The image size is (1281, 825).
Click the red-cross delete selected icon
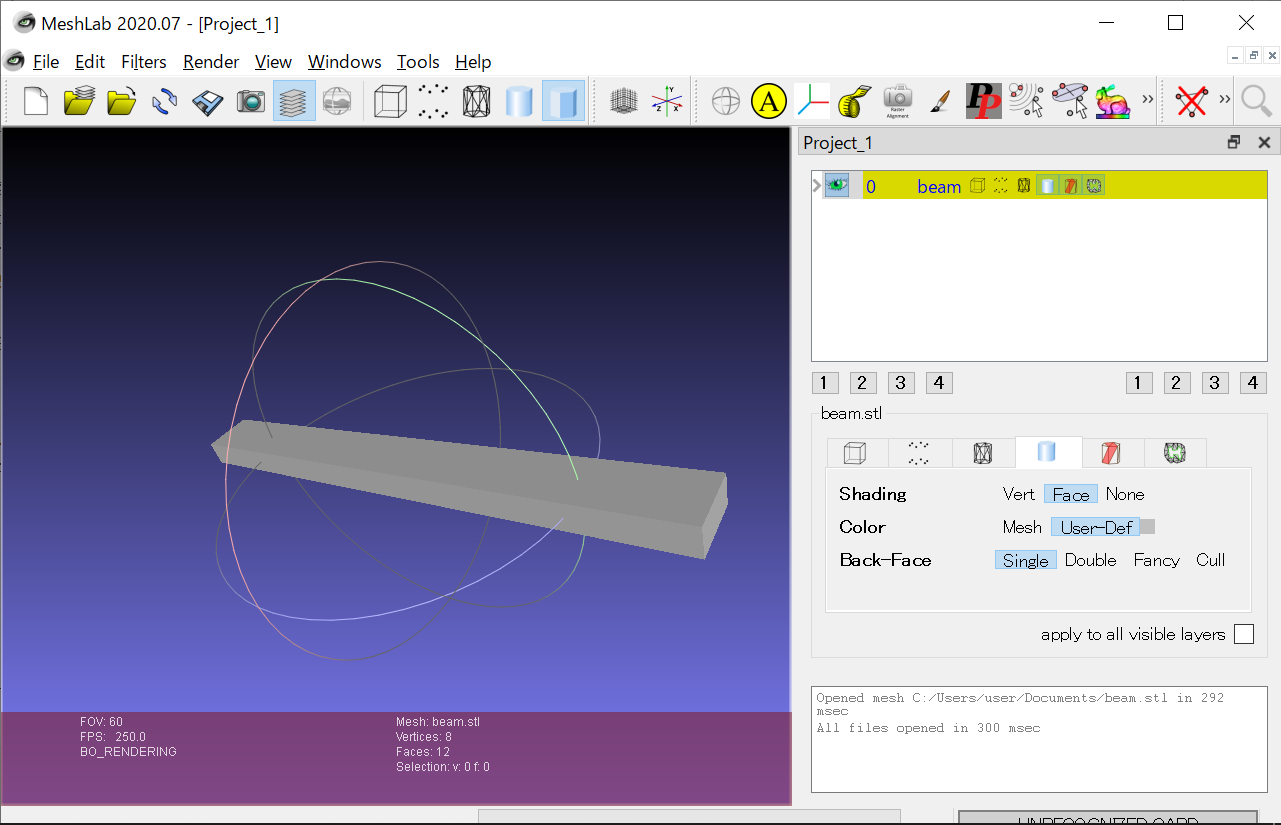tap(1190, 101)
